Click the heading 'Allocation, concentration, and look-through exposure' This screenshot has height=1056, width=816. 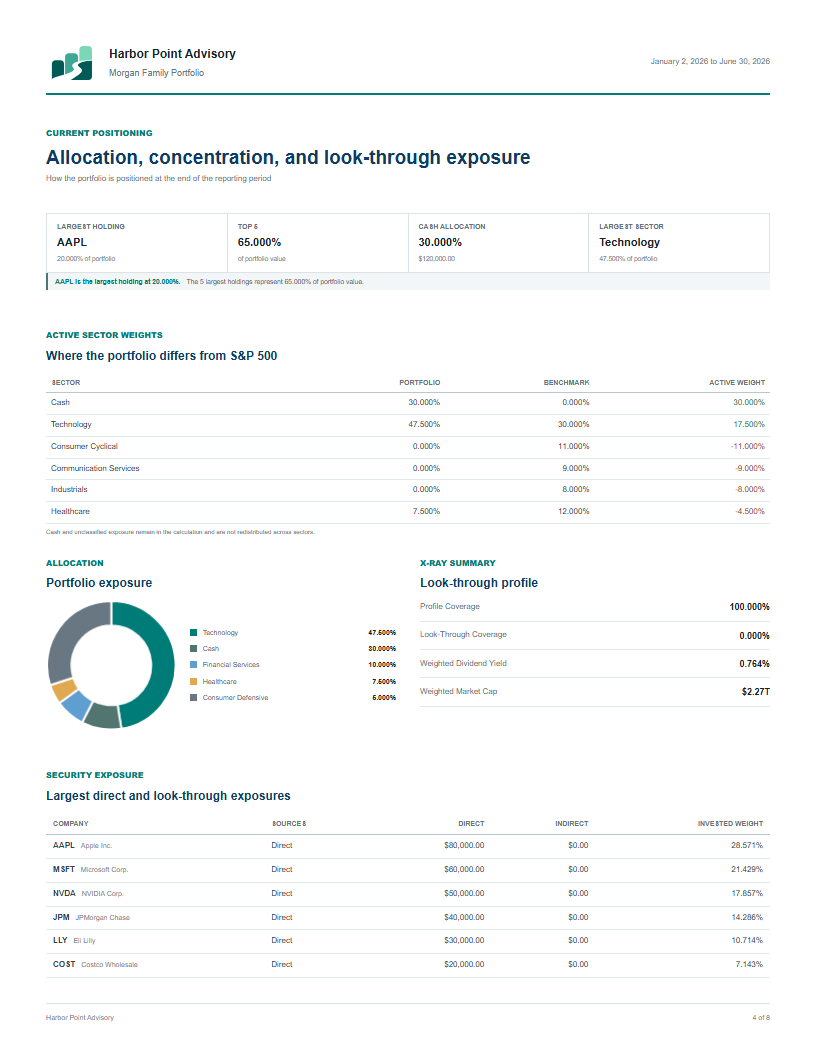pyautogui.click(x=288, y=157)
